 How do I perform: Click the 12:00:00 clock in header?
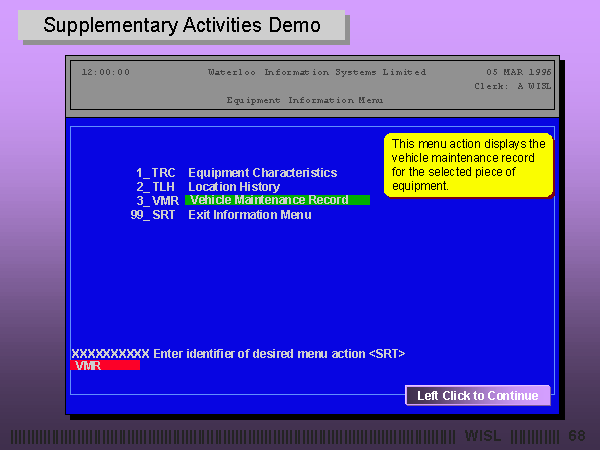coord(106,72)
